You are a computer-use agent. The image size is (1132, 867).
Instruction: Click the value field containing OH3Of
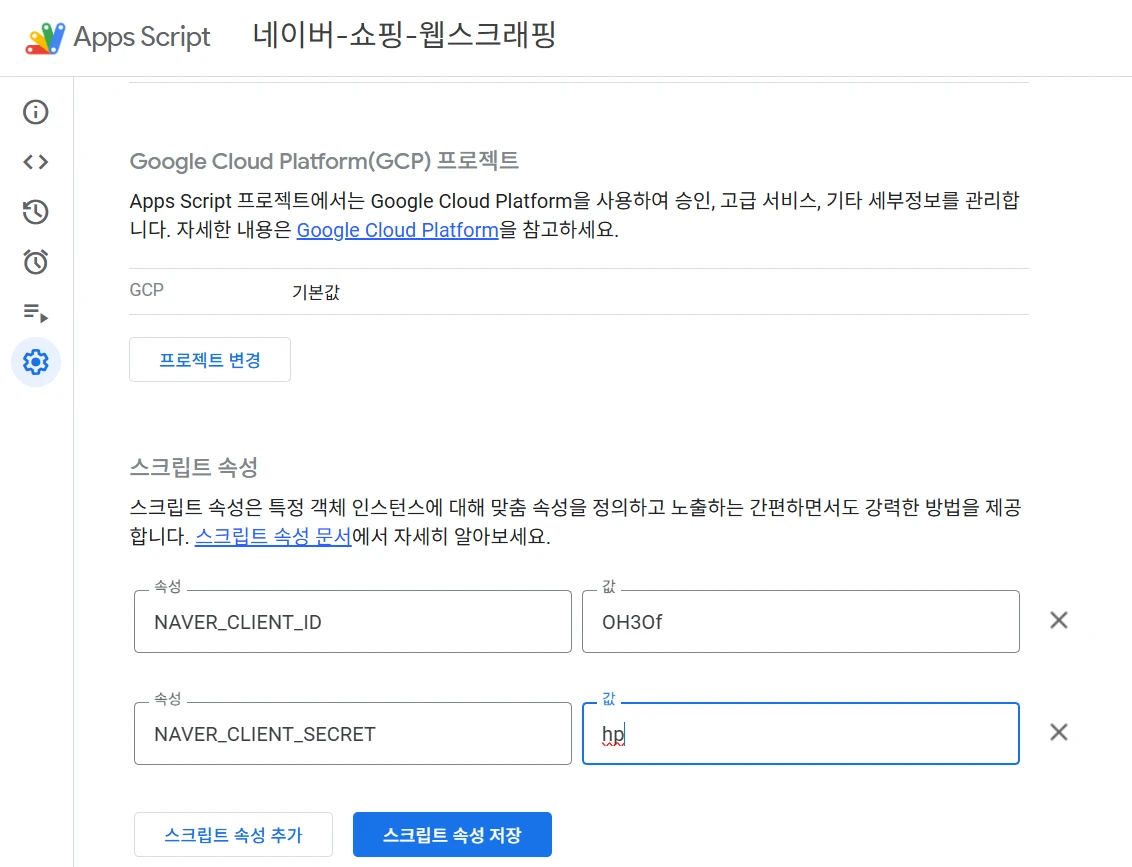click(x=800, y=622)
